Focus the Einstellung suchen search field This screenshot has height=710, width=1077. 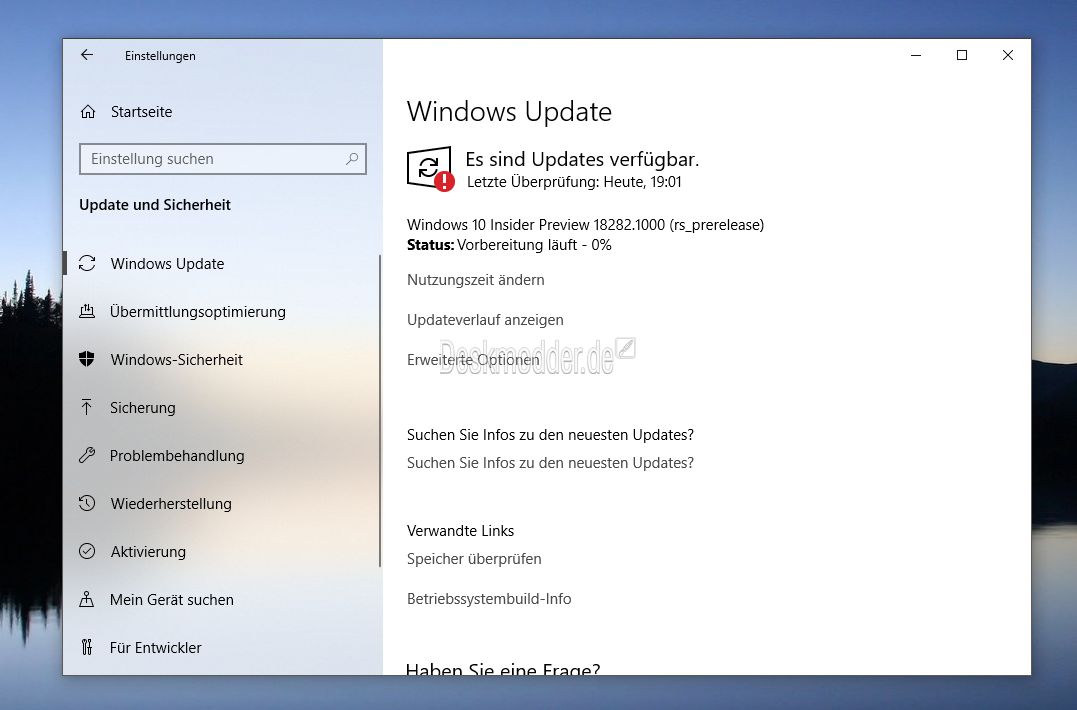point(223,159)
